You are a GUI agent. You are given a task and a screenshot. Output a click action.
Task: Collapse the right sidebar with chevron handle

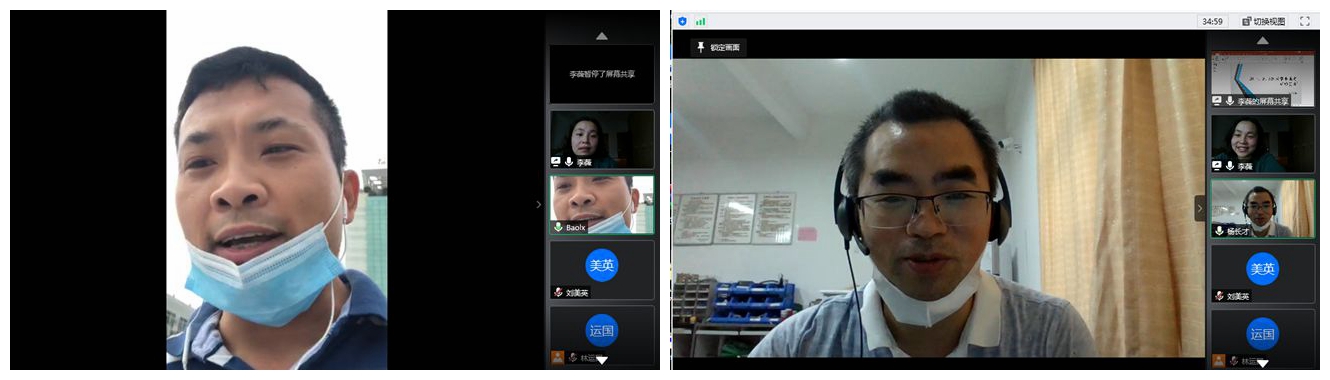click(1200, 208)
